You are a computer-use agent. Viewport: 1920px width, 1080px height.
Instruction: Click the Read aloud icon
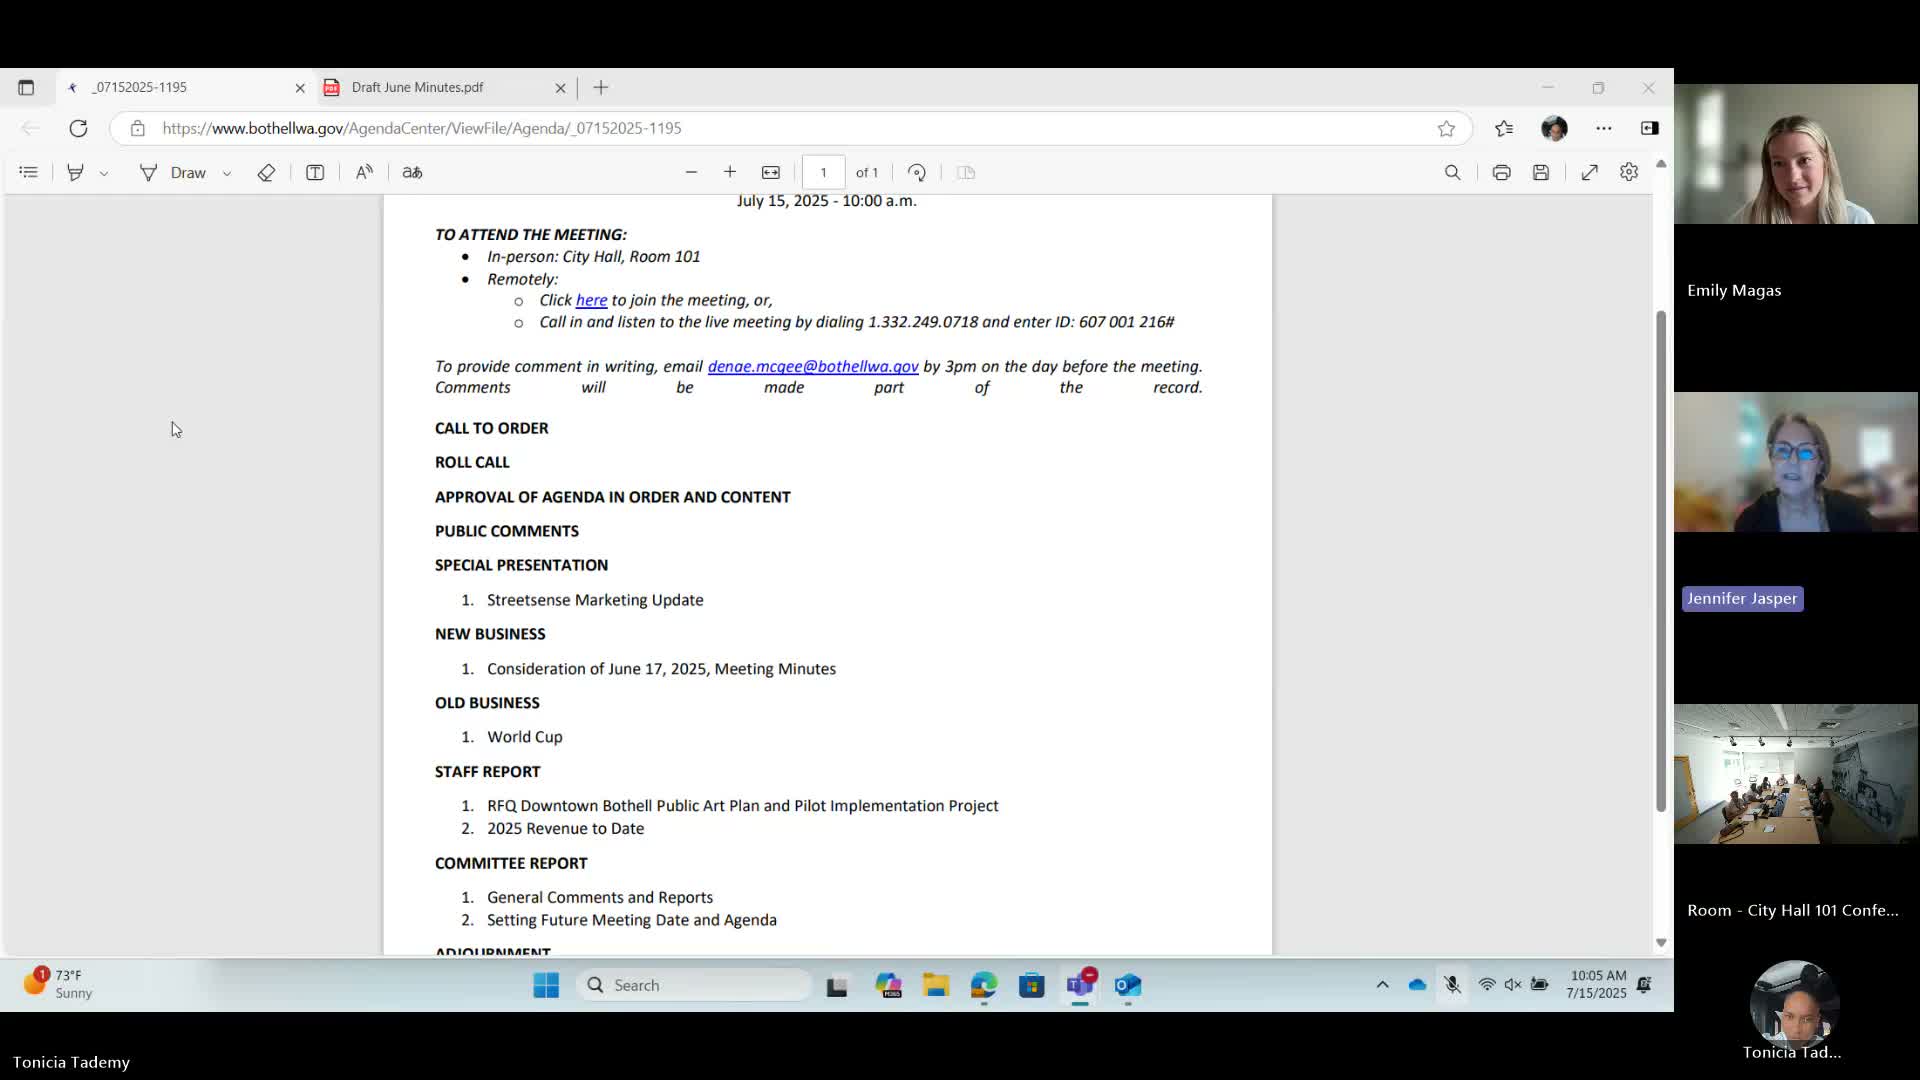point(364,172)
